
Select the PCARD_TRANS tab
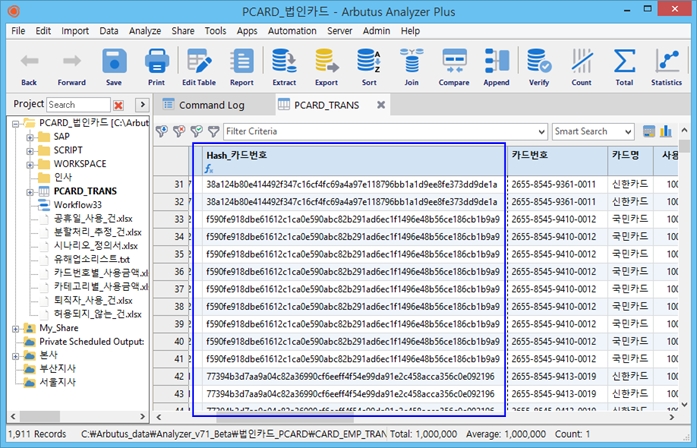pos(326,105)
